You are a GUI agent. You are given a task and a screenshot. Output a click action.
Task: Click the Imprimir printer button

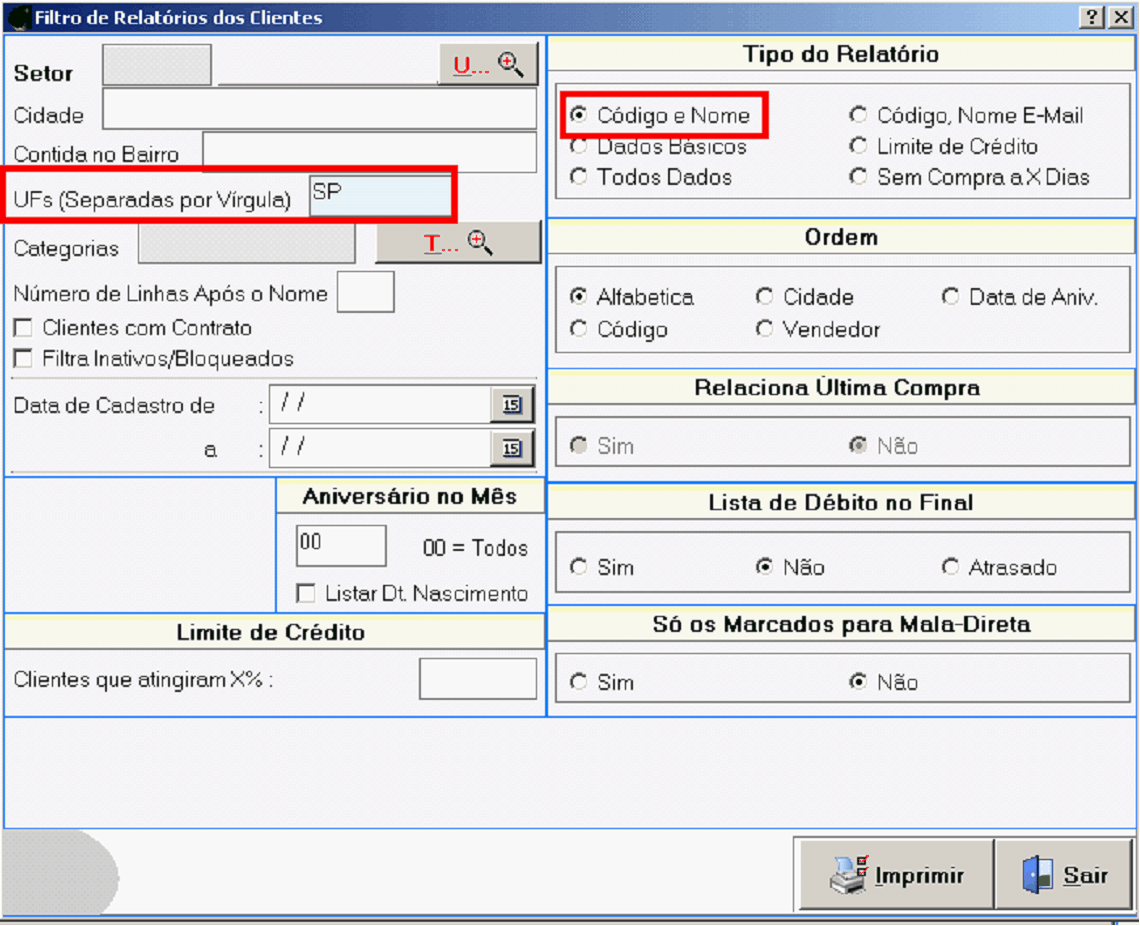point(896,875)
